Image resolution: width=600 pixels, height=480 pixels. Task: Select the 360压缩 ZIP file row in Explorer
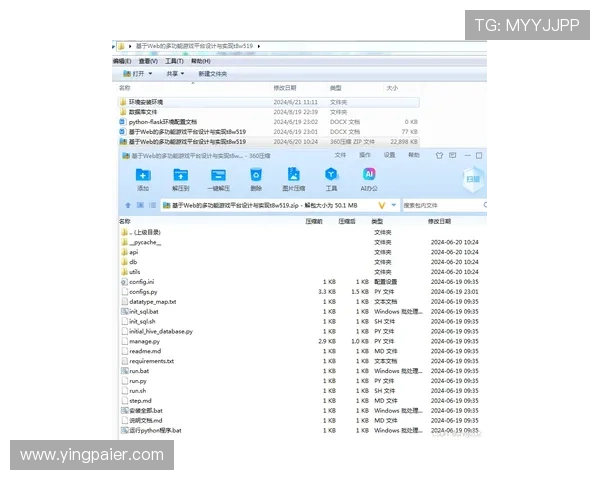coord(269,142)
